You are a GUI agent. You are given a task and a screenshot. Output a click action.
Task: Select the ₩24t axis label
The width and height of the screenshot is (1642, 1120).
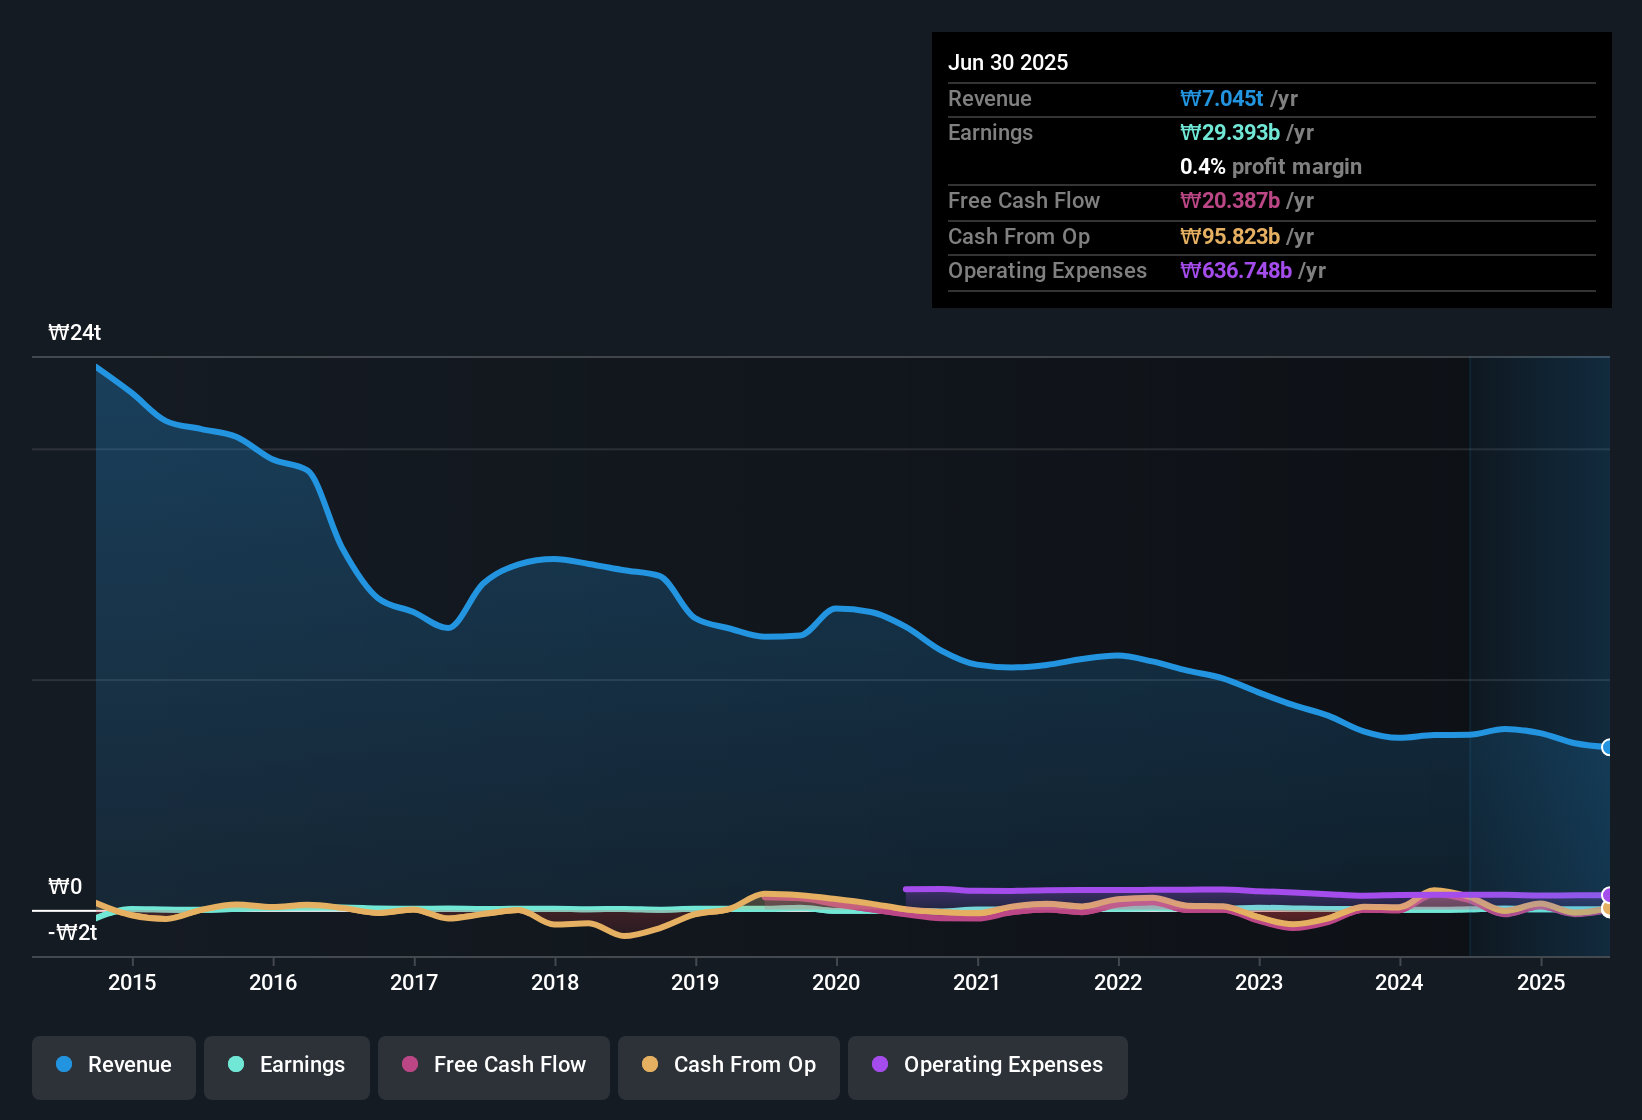pos(75,332)
